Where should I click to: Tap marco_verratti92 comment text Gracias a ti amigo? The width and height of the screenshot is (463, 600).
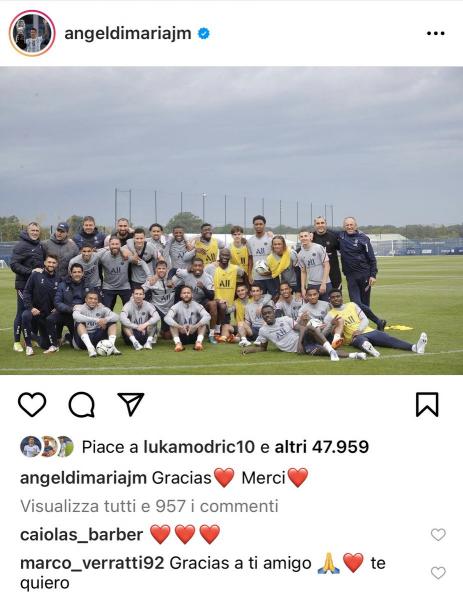click(x=240, y=563)
